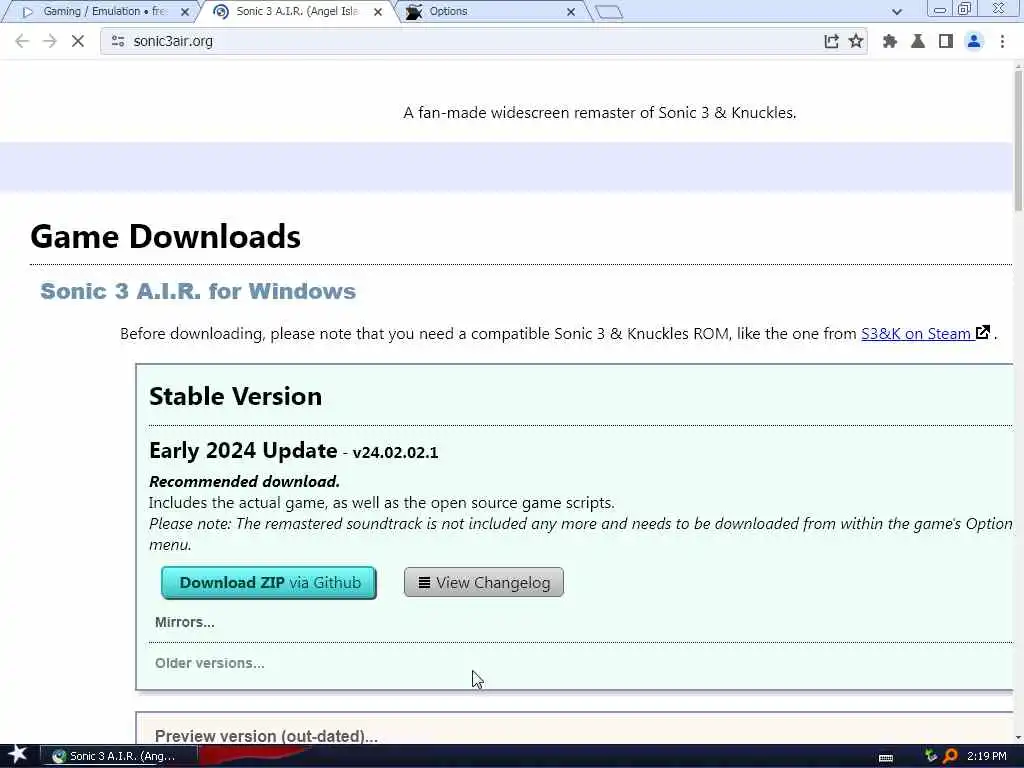Open a new browser tab
1024x768 pixels.
click(609, 12)
